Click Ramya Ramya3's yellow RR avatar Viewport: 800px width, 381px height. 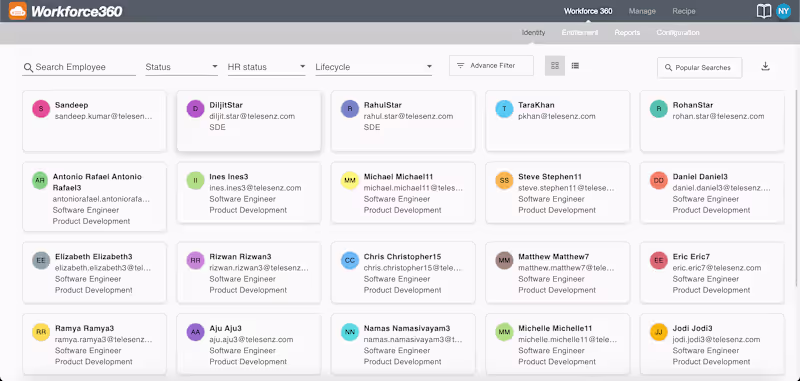[x=41, y=332]
